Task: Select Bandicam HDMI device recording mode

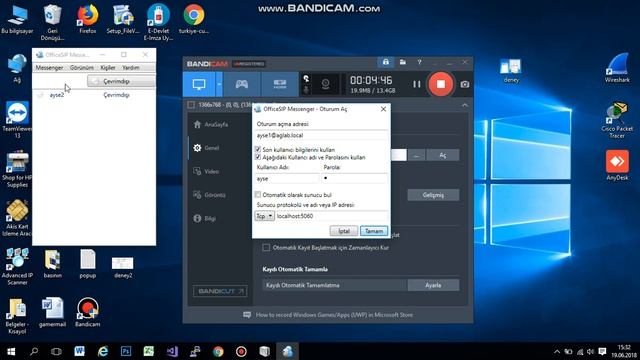Action: coord(280,84)
